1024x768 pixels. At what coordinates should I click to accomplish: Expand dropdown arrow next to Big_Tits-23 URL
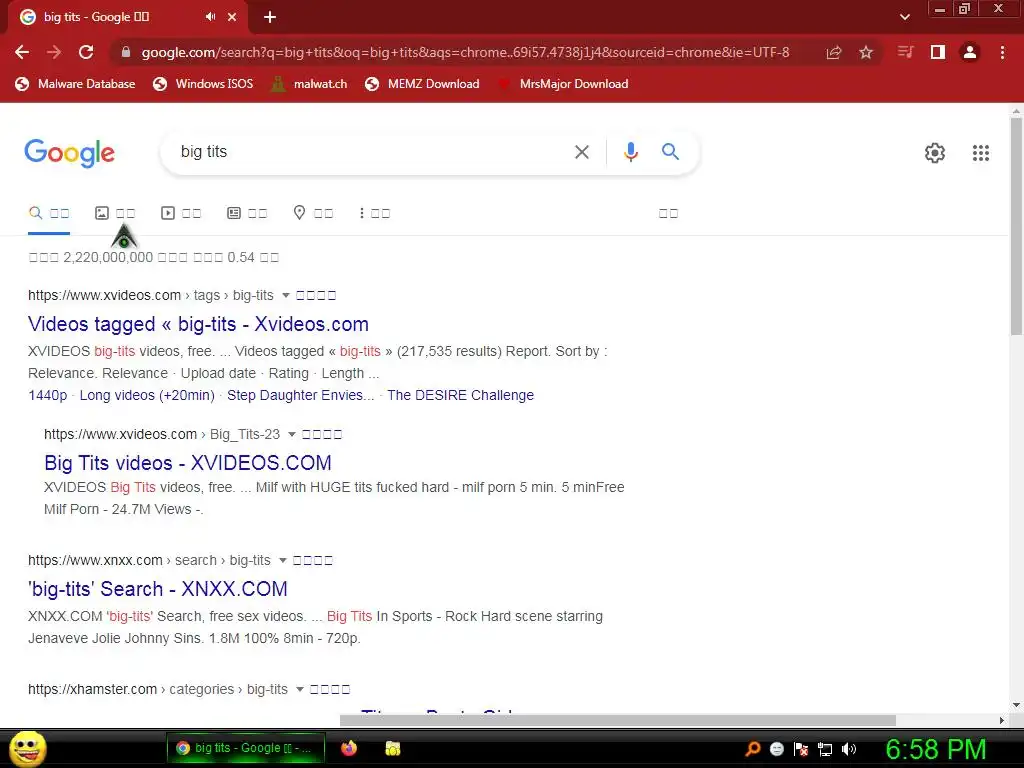click(x=291, y=435)
